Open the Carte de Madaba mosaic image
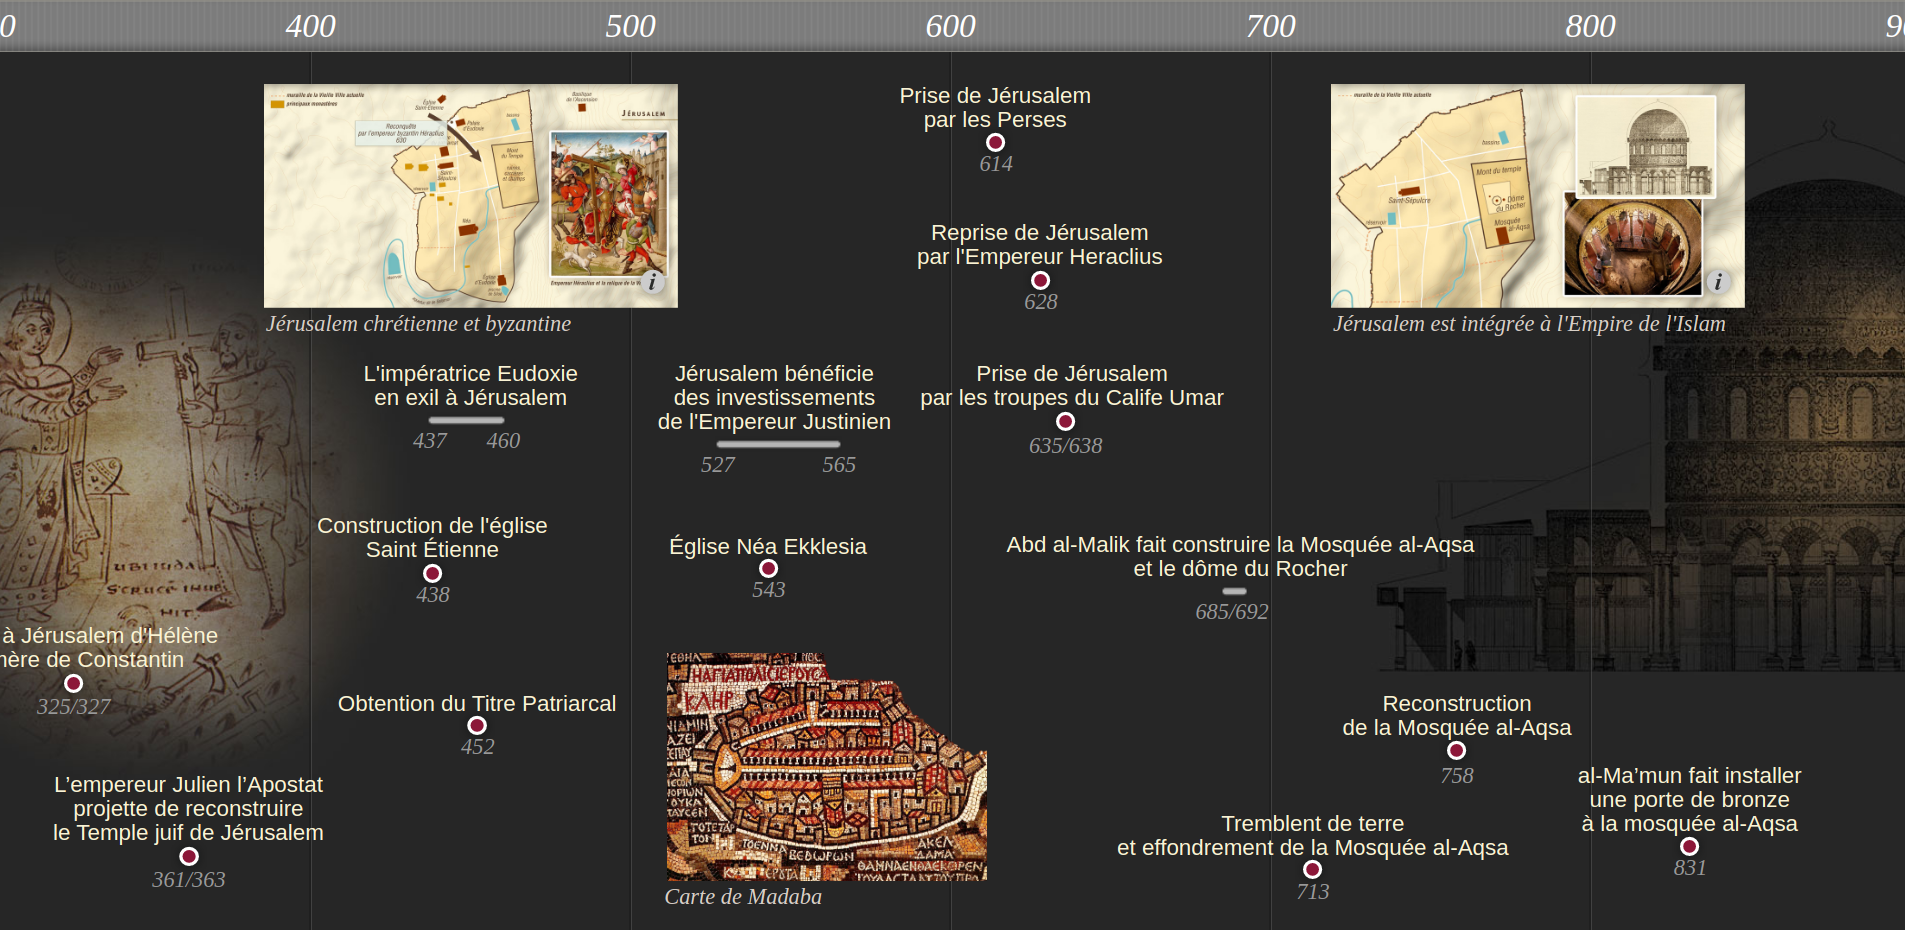This screenshot has width=1905, height=930. pyautogui.click(x=827, y=767)
